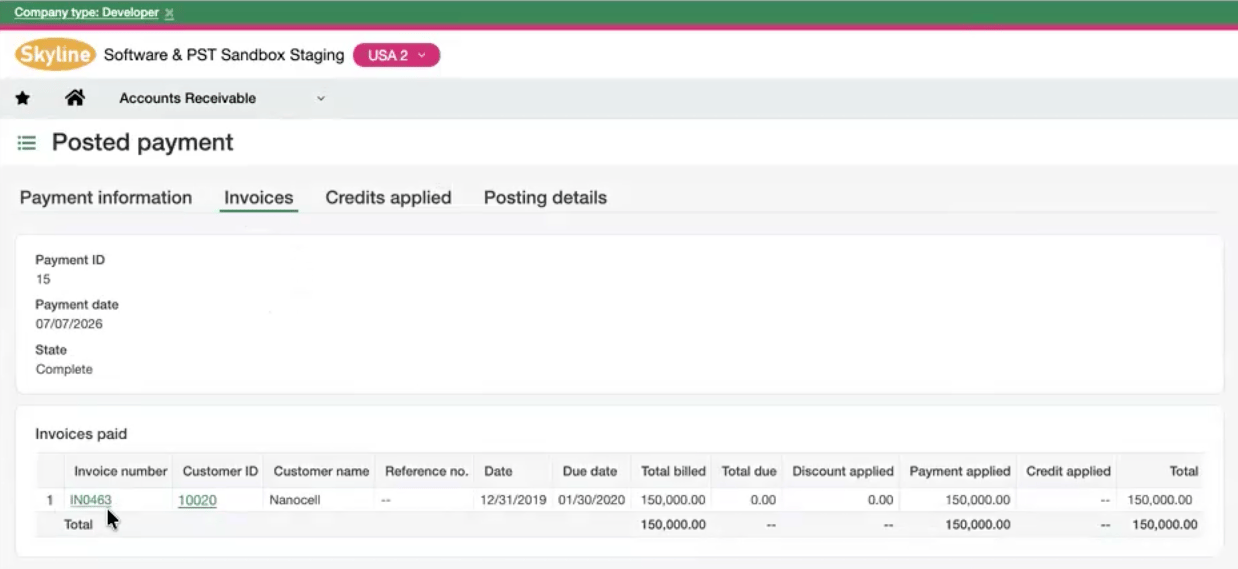This screenshot has height=569, width=1238.
Task: Open the list menu icon beside Posted payment
Action: [x=27, y=143]
